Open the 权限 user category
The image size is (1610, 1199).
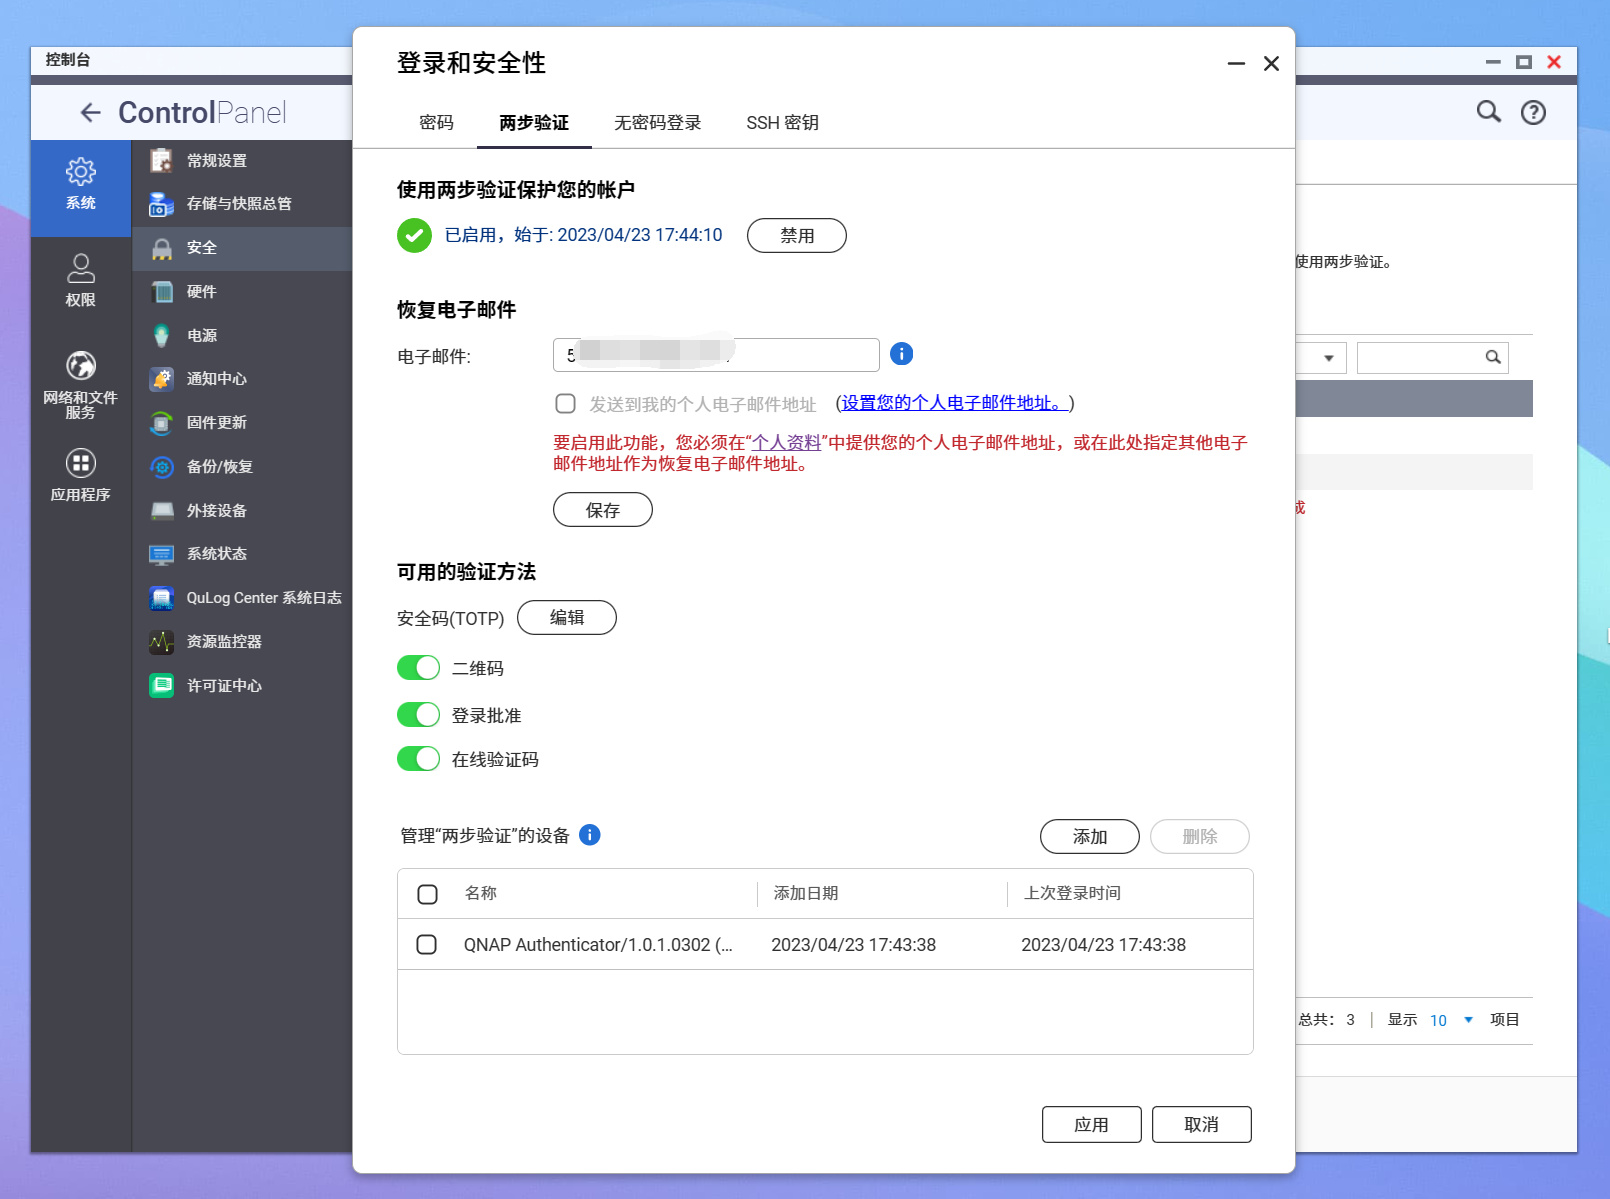[81, 280]
